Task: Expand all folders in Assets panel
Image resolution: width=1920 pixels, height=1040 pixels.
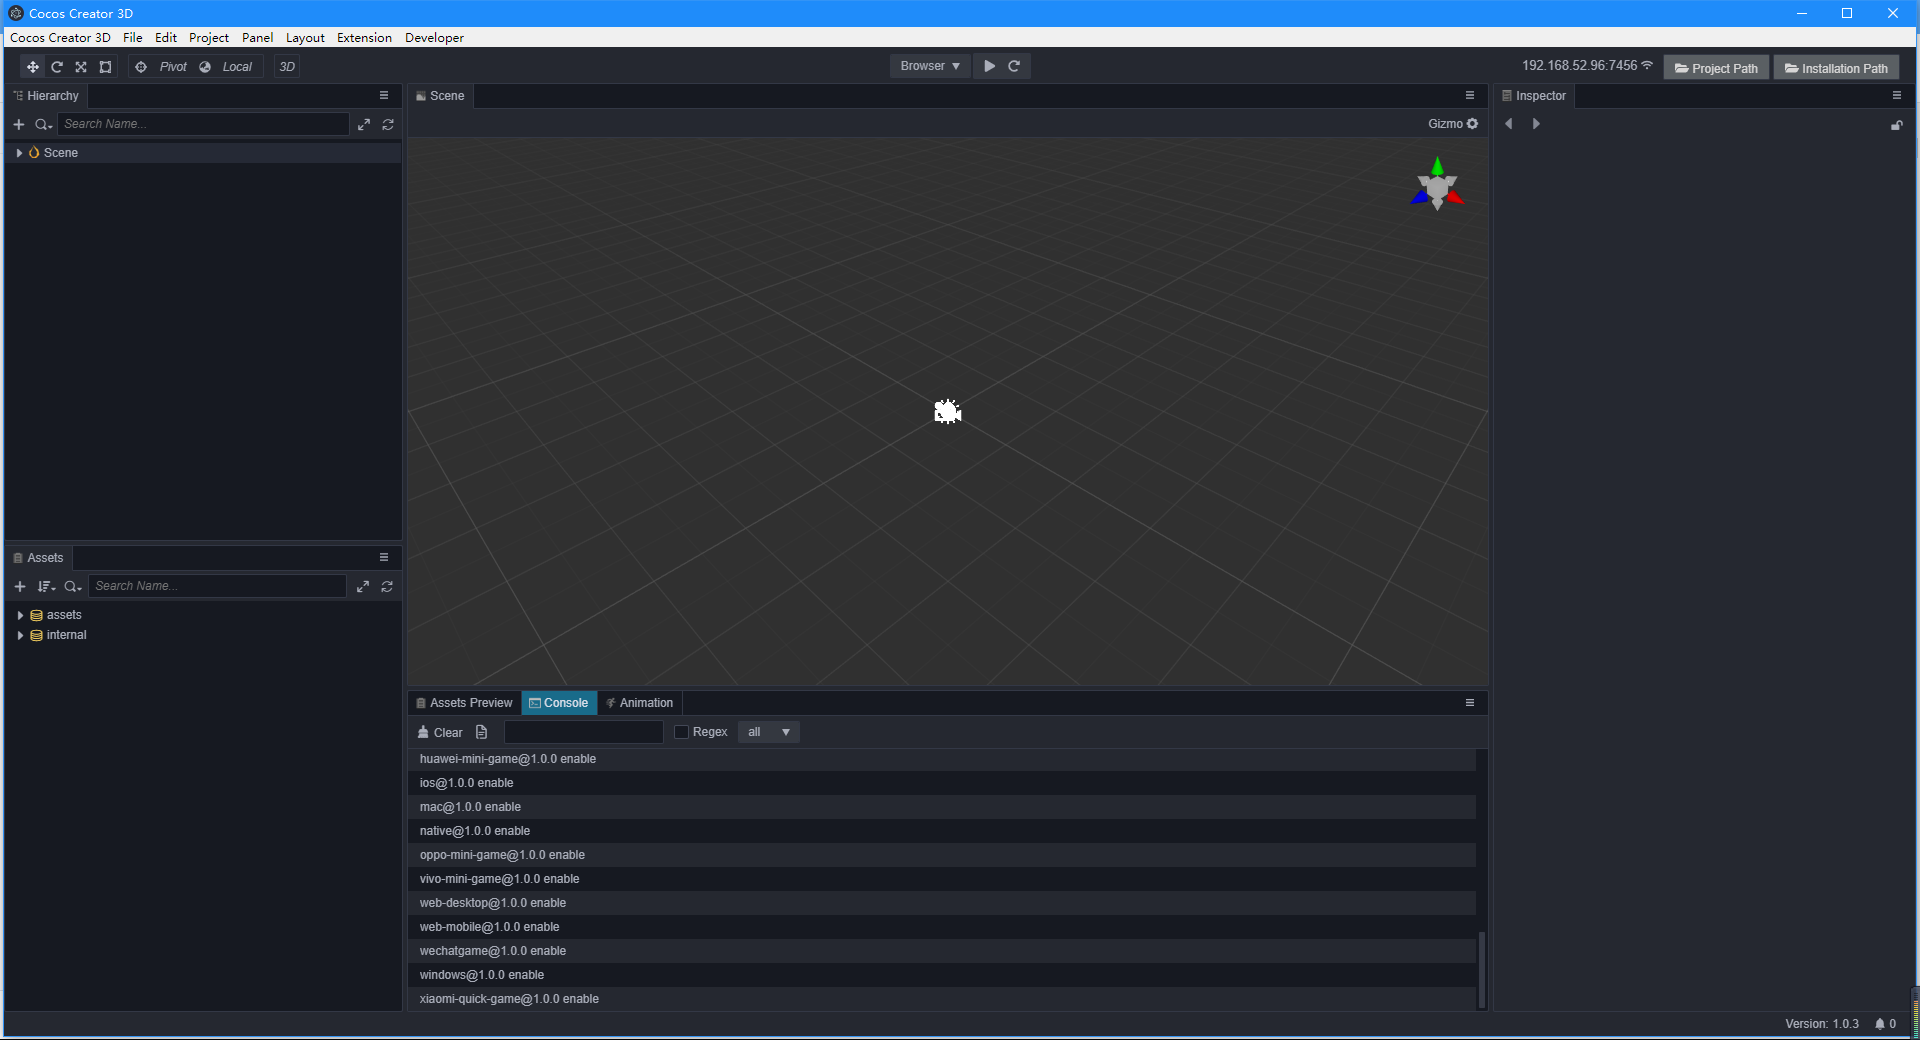Action: coord(363,586)
